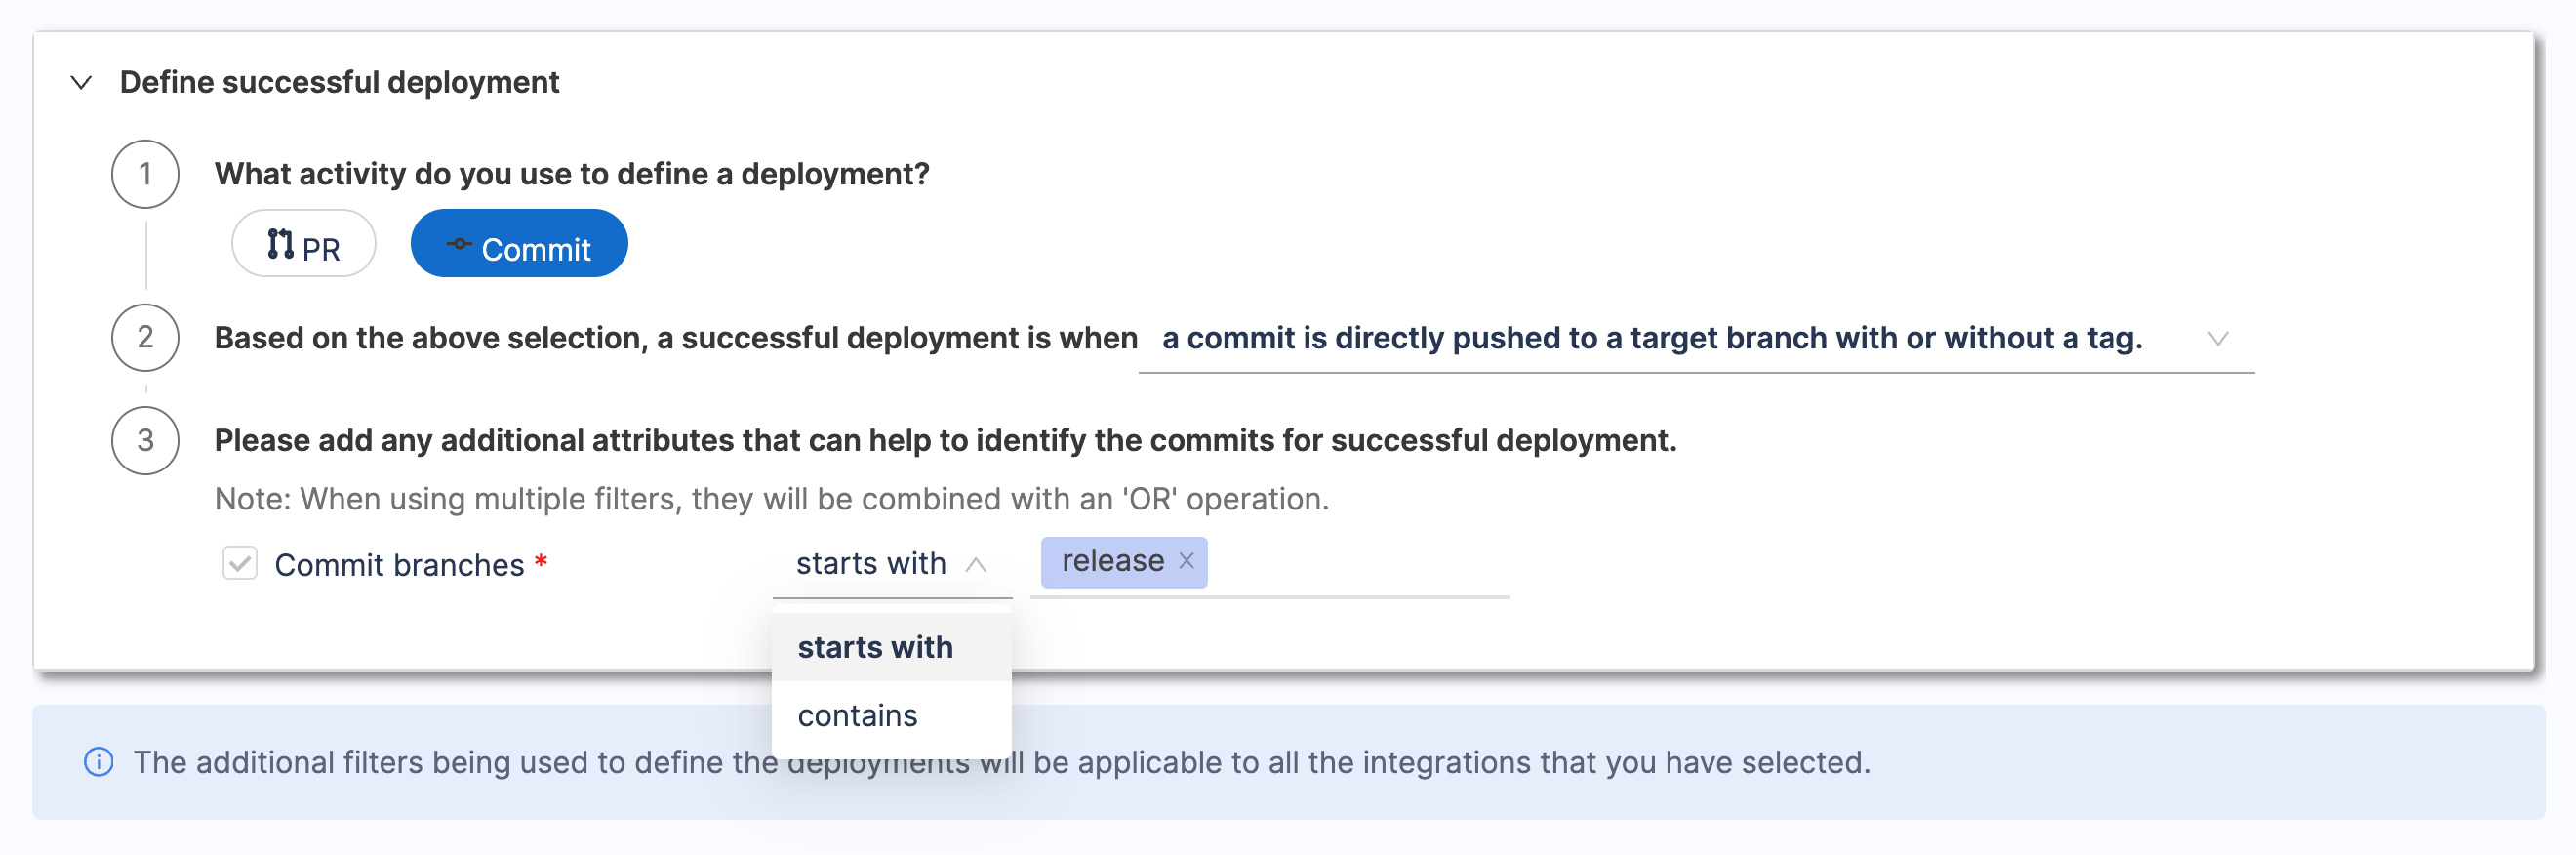Click the commit node icon in Commit button
The image size is (2576, 855).
click(x=459, y=244)
